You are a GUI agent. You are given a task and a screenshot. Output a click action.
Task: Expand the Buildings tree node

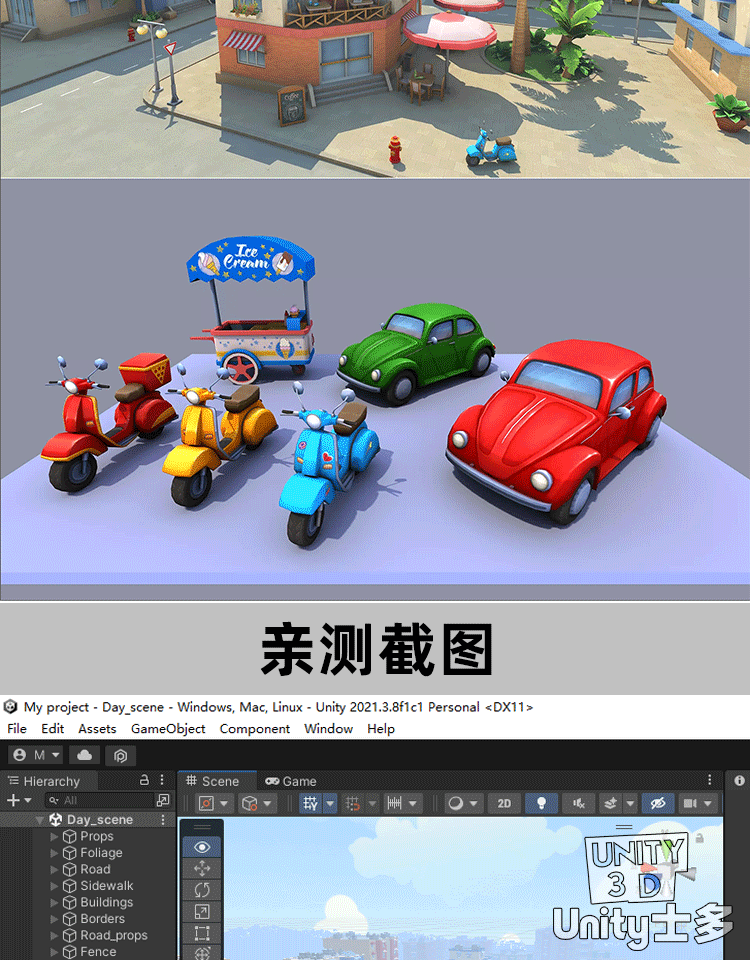click(54, 903)
